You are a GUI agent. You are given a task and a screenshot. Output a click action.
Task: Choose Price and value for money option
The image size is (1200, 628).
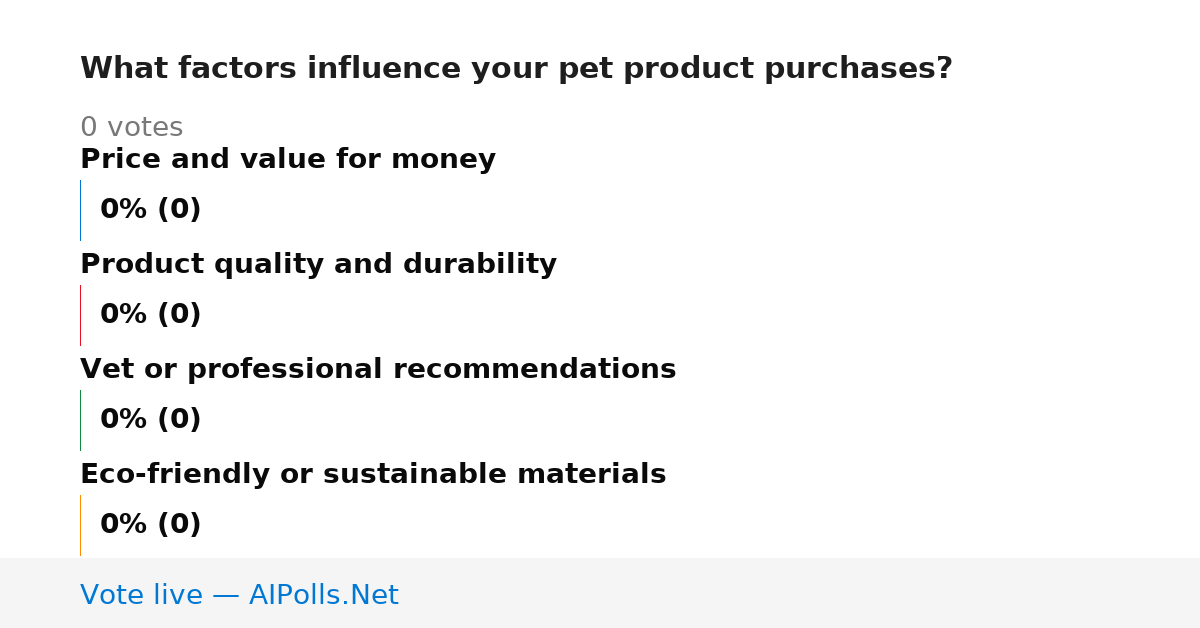(x=288, y=160)
